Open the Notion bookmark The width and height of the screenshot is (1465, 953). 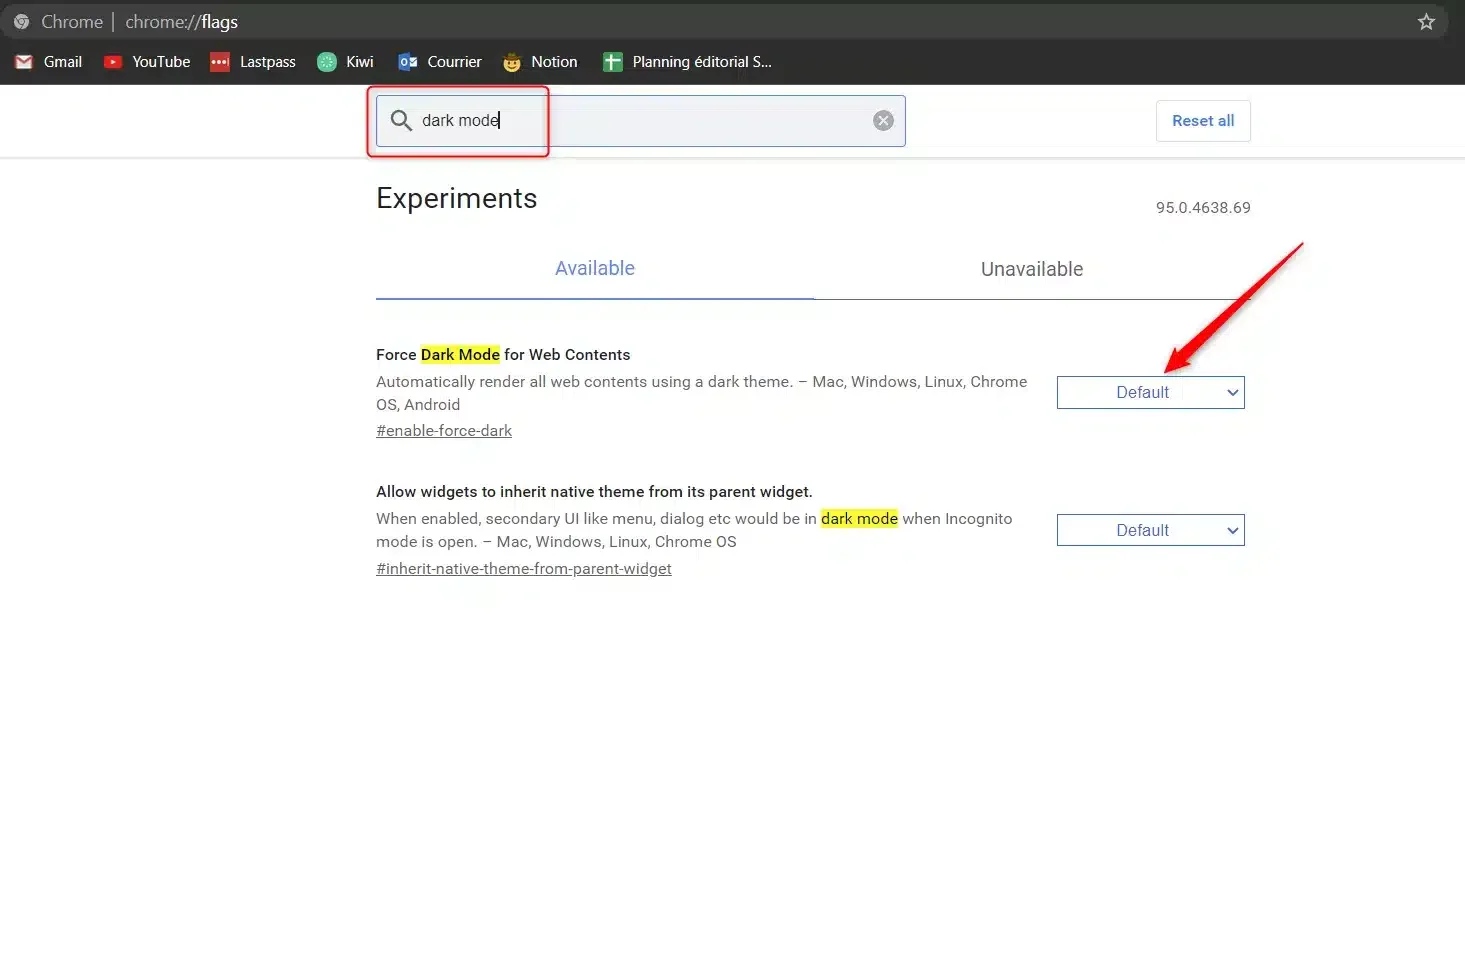click(x=540, y=62)
